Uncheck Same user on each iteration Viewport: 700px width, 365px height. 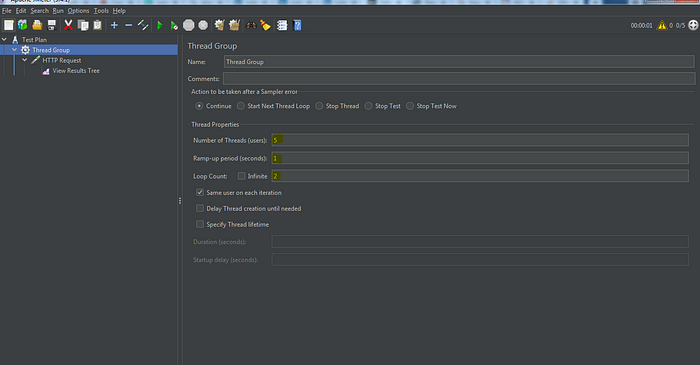click(x=200, y=192)
